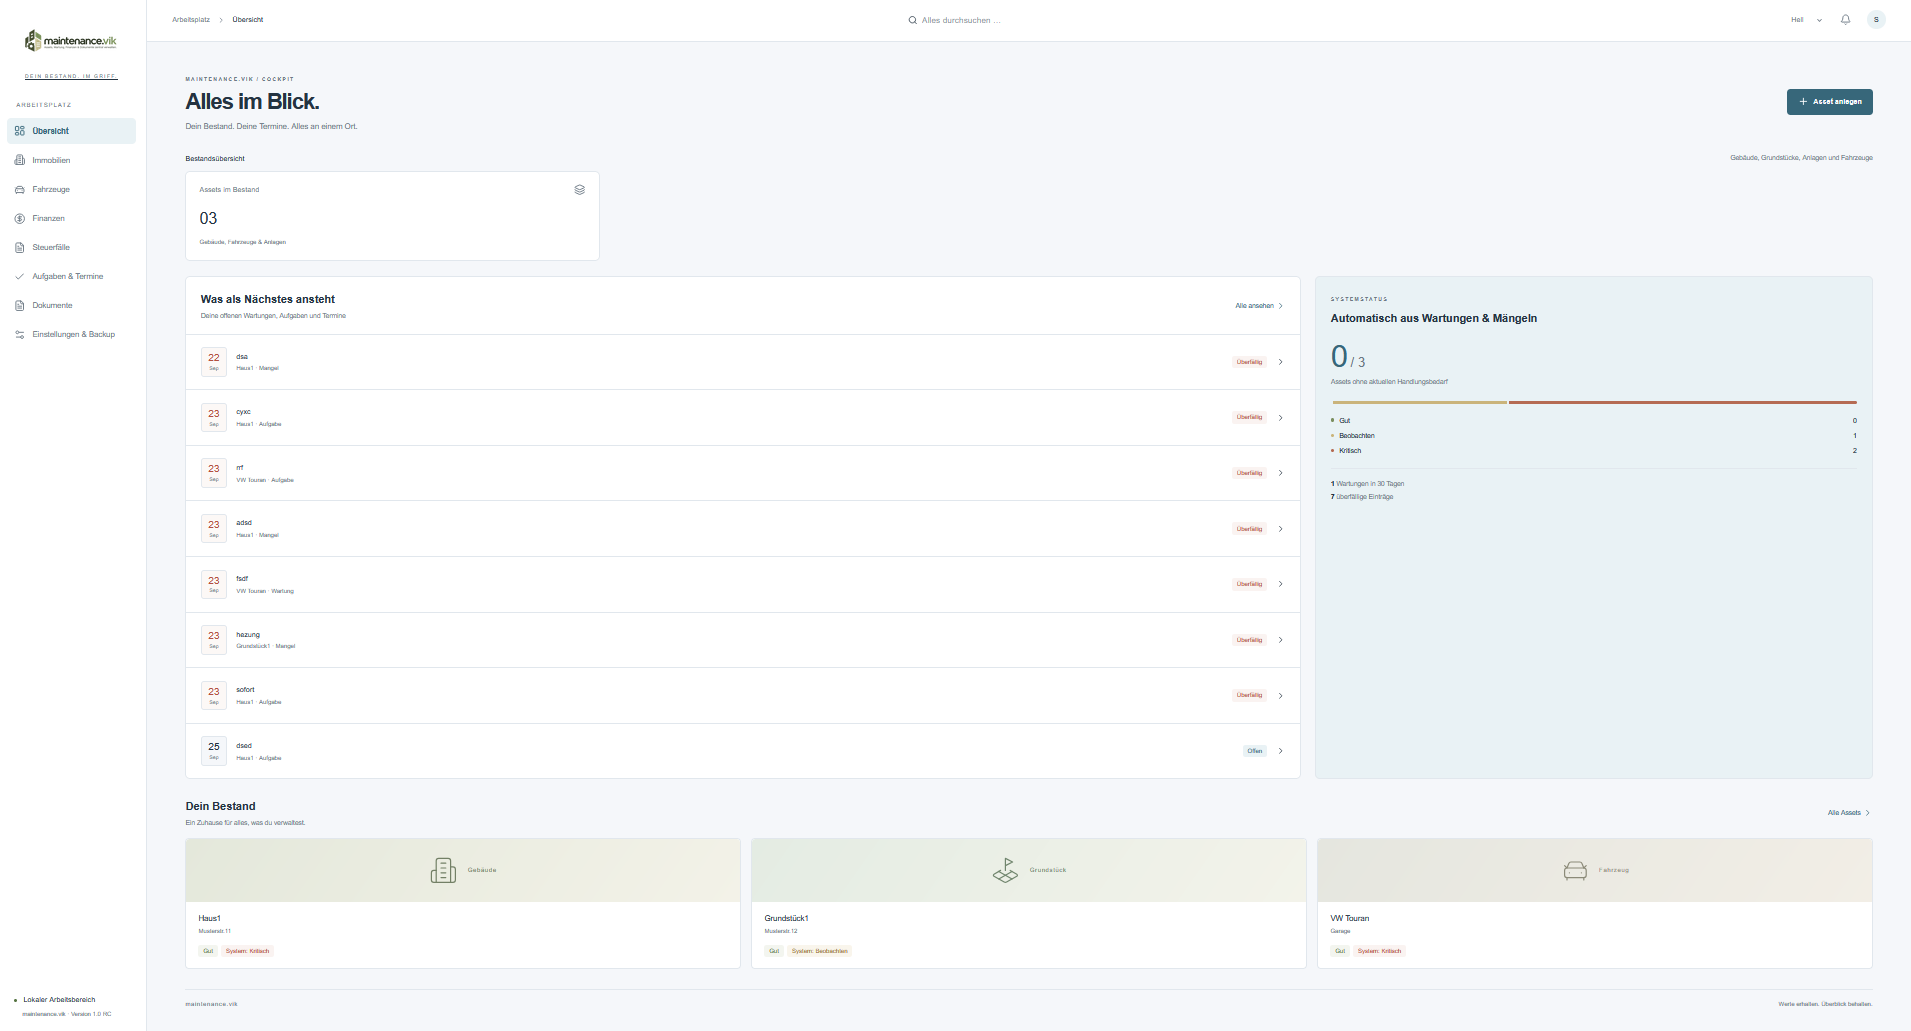Click 'Lokaler Arbeitsbereich' in sidebar footer

[x=59, y=1000]
